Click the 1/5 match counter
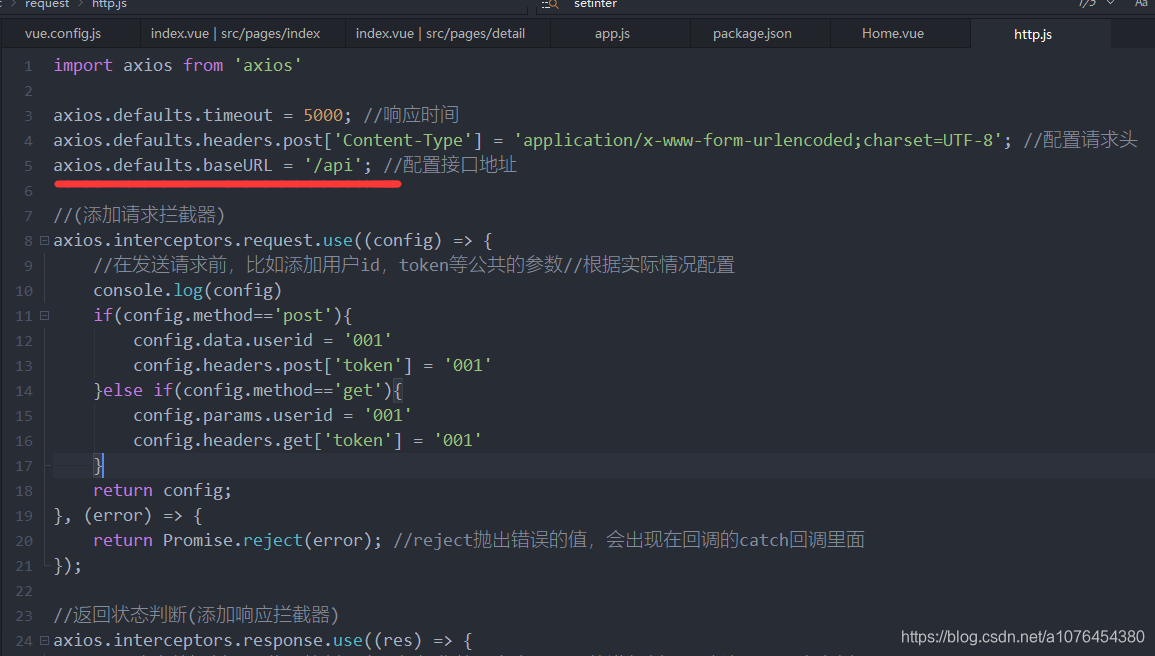The width and height of the screenshot is (1155, 656). (1088, 5)
